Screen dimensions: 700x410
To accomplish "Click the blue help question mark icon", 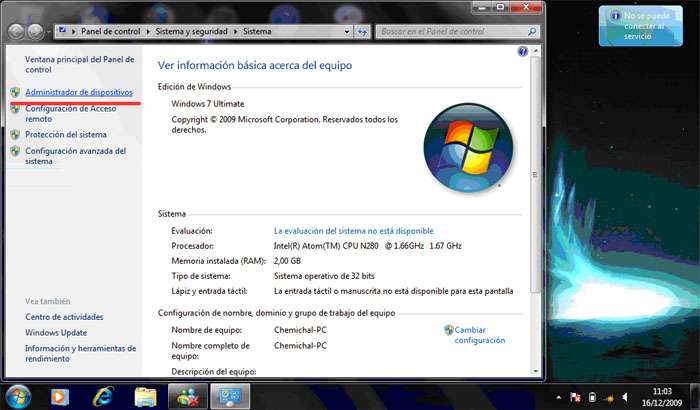I will pyautogui.click(x=523, y=52).
